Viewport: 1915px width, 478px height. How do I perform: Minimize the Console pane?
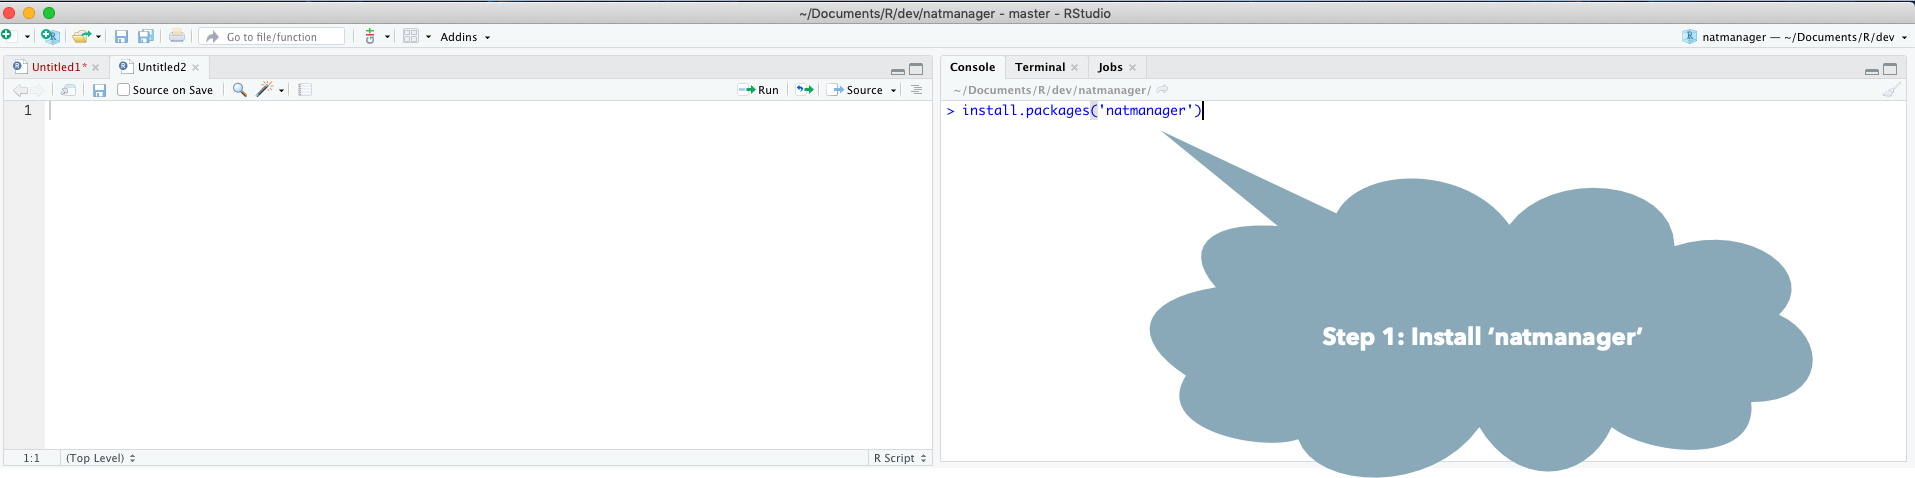[x=1871, y=70]
